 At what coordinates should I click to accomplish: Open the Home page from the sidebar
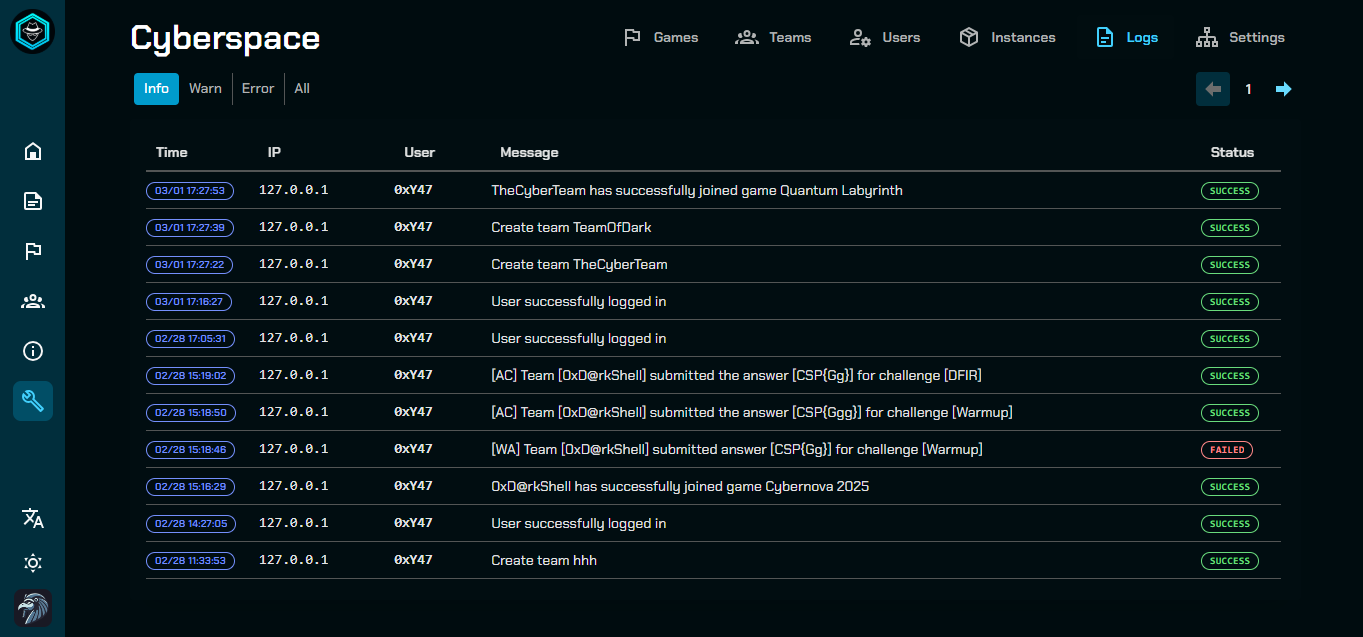[x=32, y=151]
